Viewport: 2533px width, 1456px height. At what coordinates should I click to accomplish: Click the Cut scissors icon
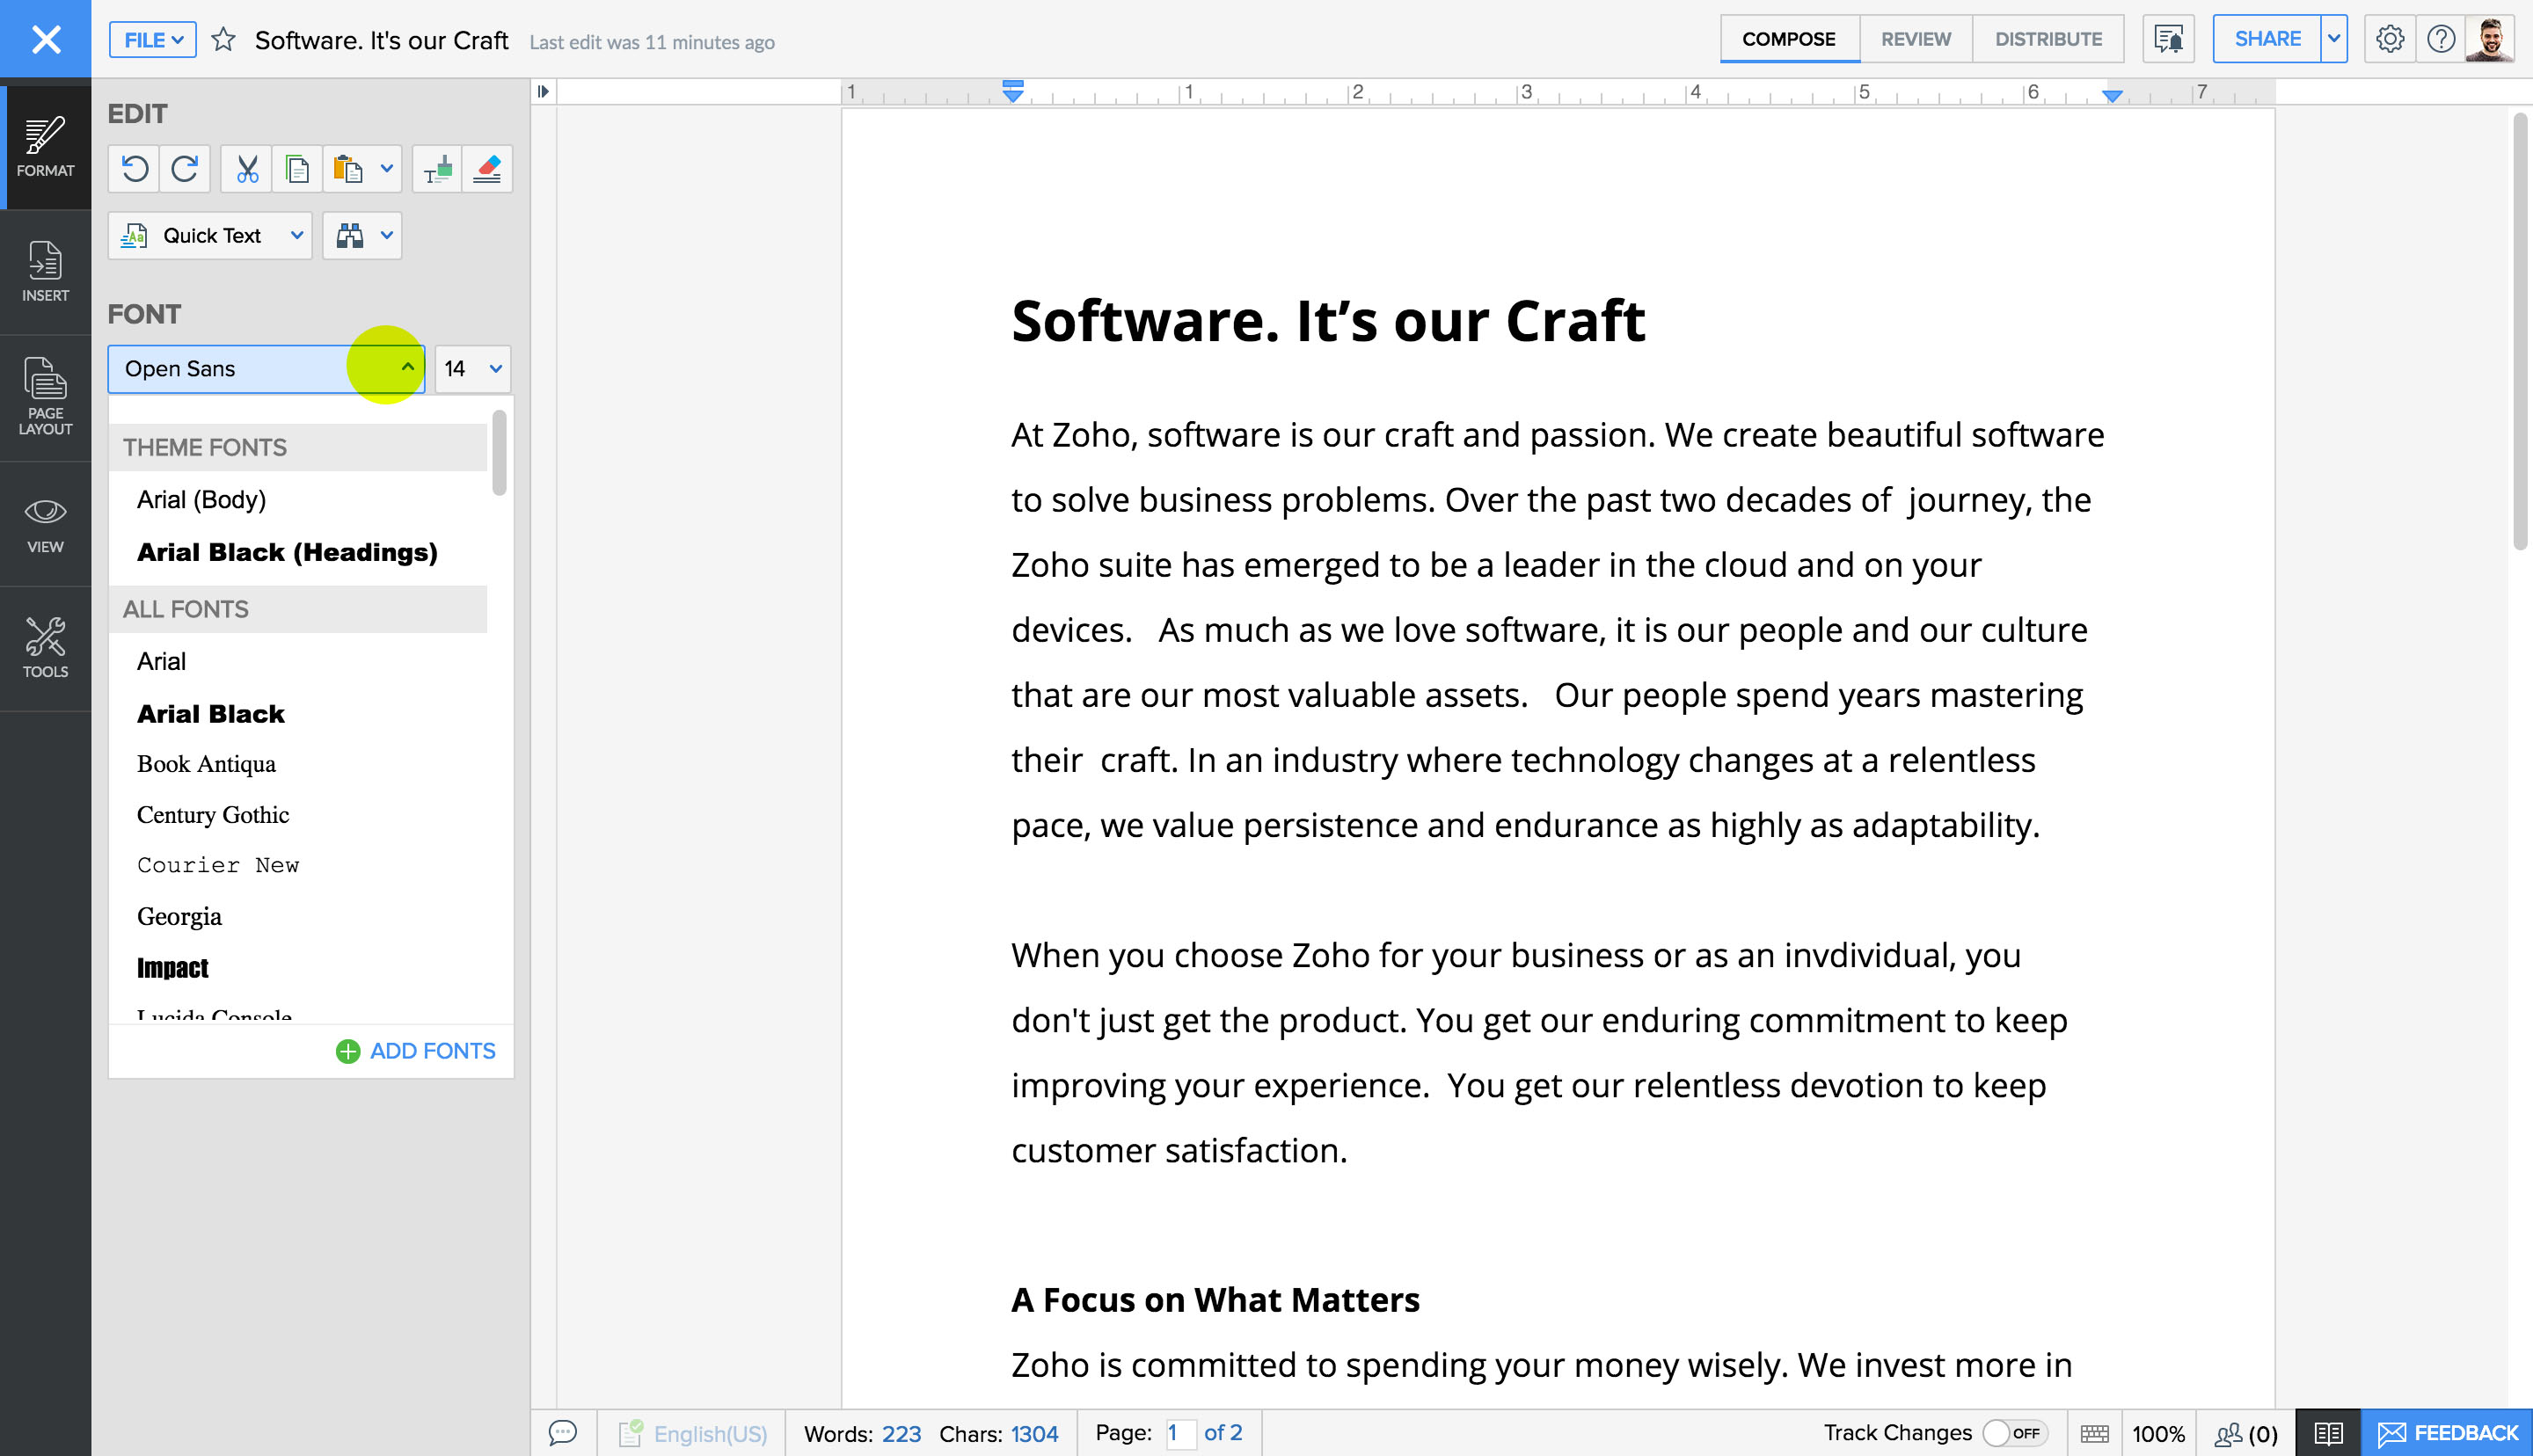coord(246,169)
